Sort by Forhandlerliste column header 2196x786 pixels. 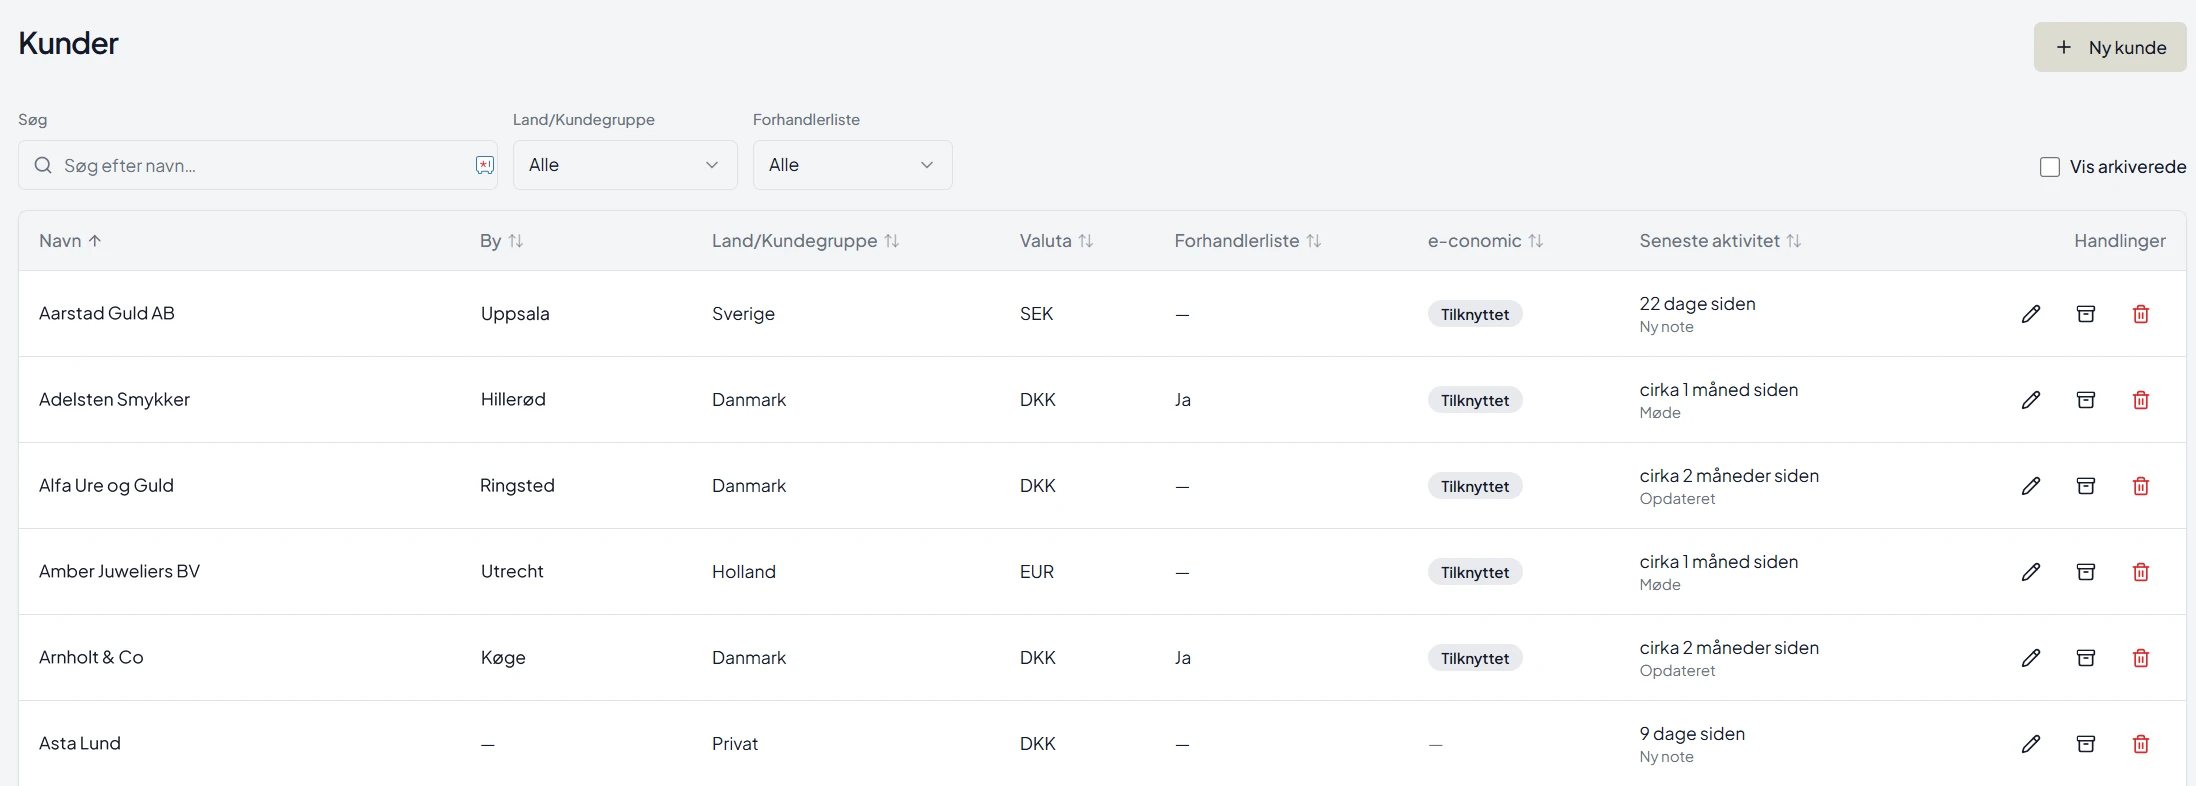[x=1248, y=241]
